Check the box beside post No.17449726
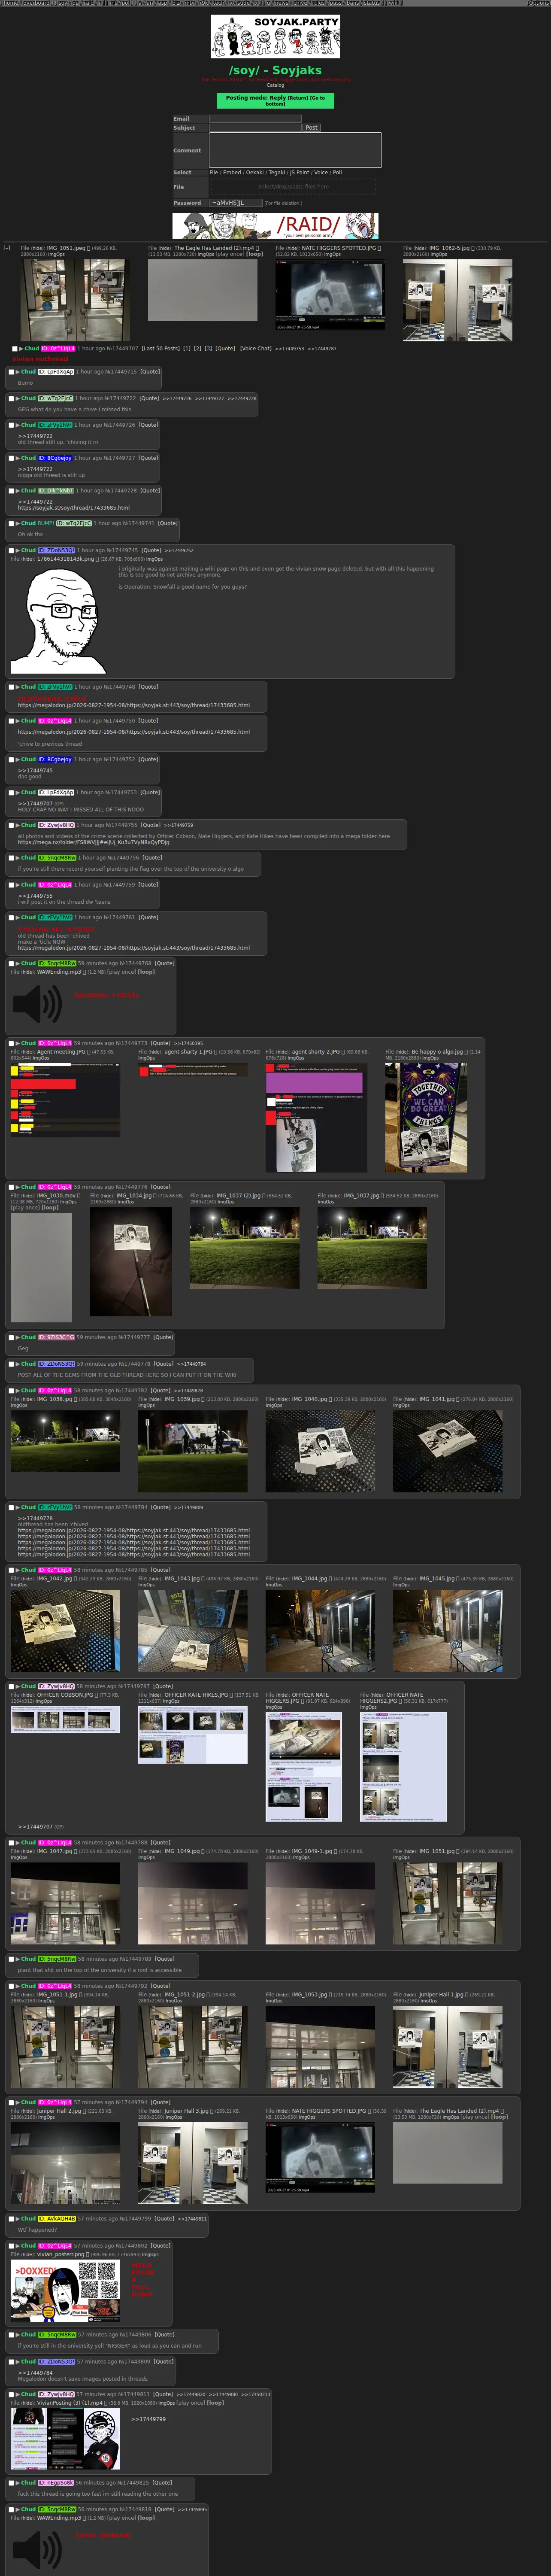The image size is (551, 2576). 12,425
